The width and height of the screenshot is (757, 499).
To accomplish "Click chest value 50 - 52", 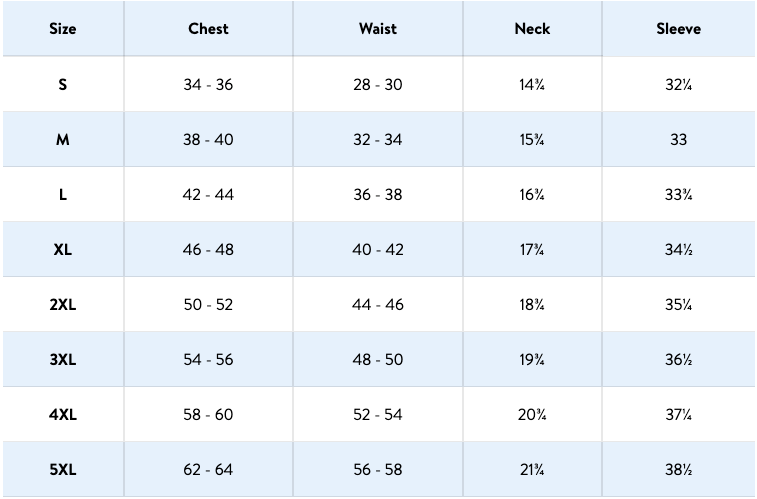I will click(x=208, y=305).
